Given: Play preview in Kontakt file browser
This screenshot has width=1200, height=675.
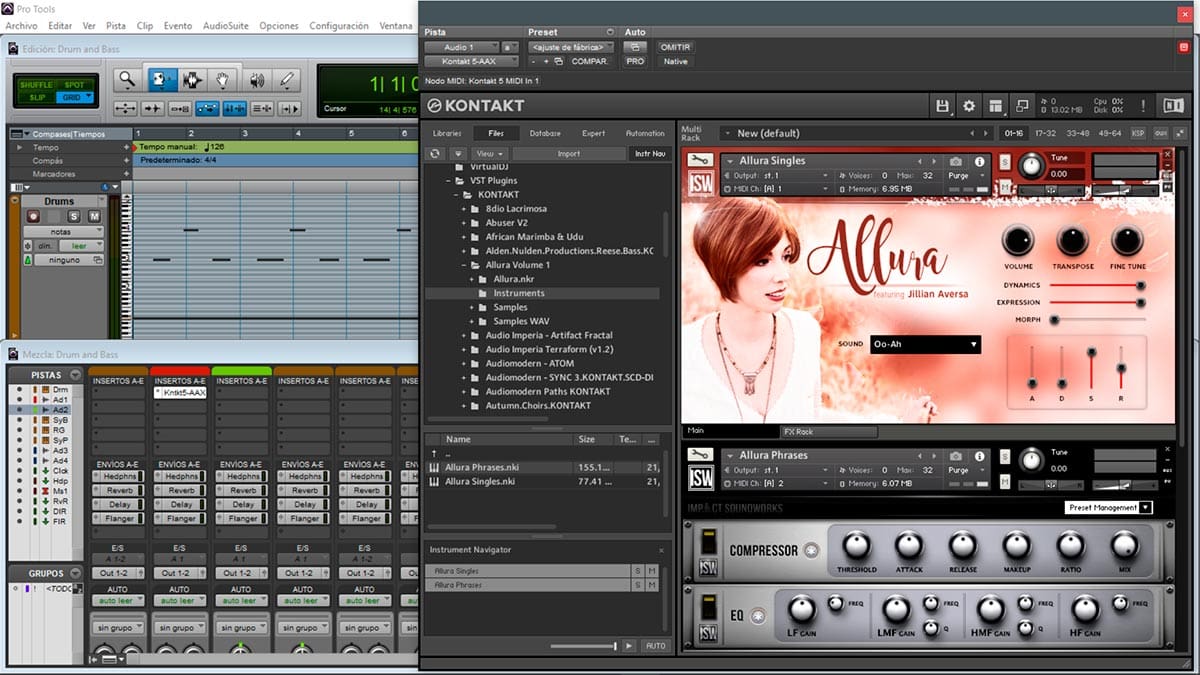Looking at the screenshot, I should (x=629, y=646).
